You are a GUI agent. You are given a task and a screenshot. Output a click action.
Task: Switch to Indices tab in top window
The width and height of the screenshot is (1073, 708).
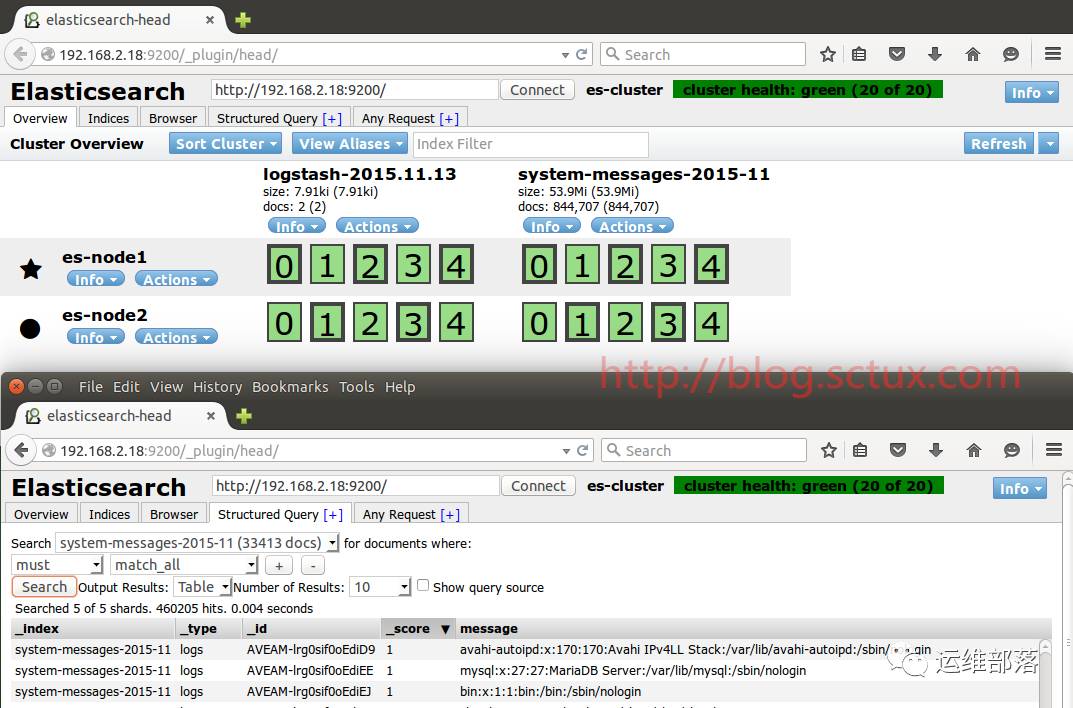tap(108, 118)
